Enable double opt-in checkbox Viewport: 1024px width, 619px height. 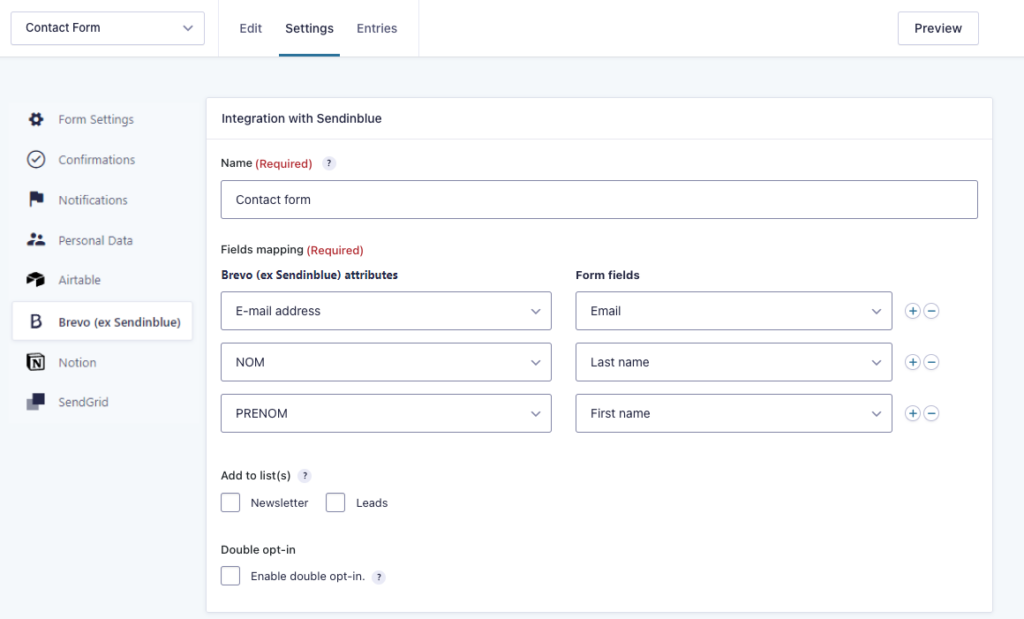coord(231,576)
